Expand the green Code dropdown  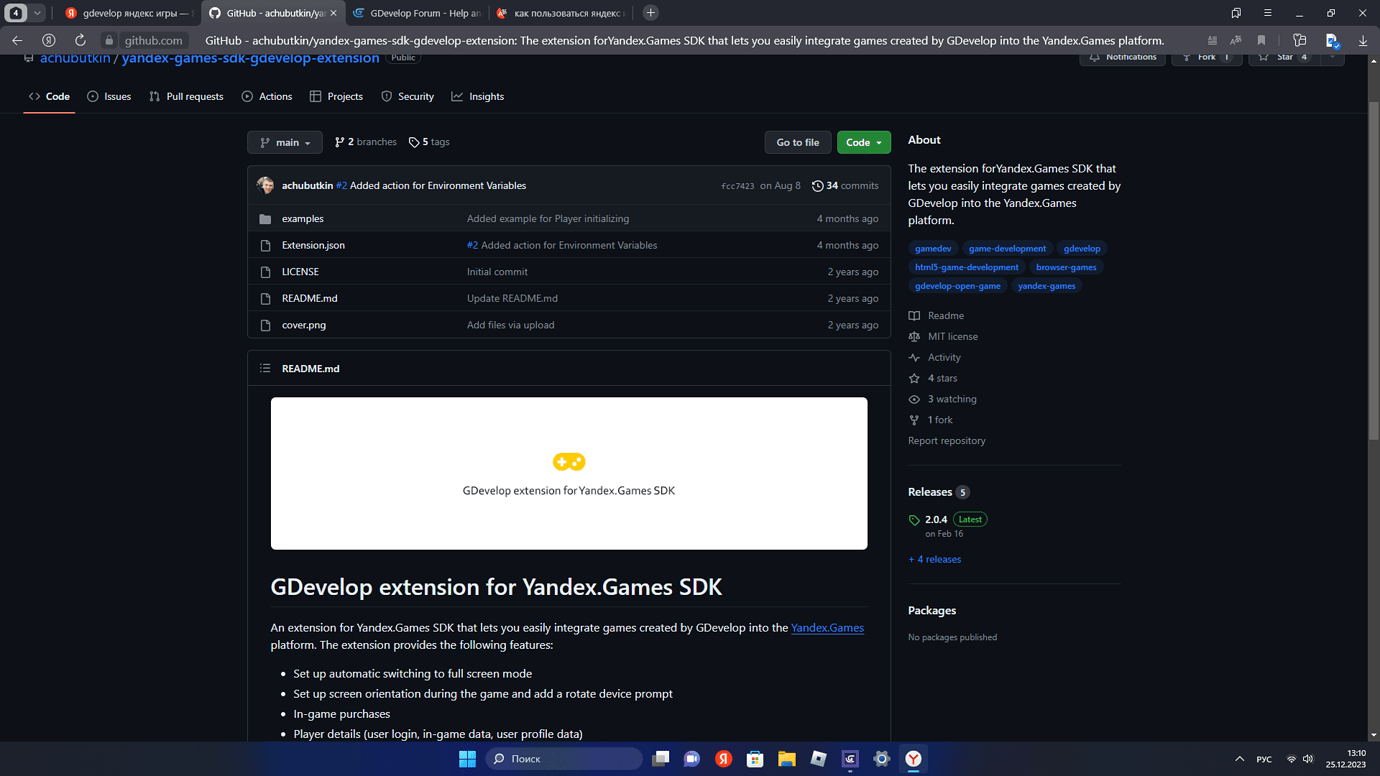click(x=863, y=142)
